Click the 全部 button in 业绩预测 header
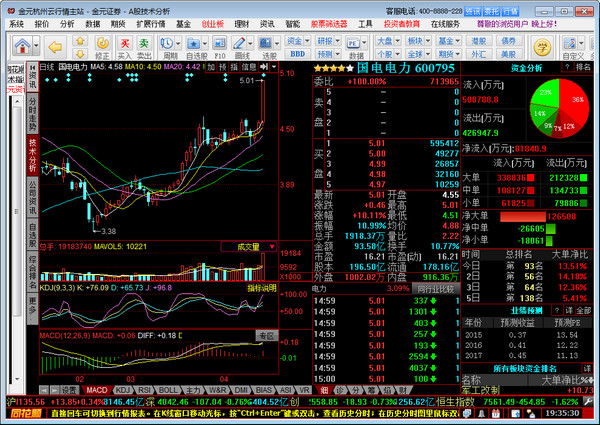This screenshot has height=425, width=600. [584, 310]
